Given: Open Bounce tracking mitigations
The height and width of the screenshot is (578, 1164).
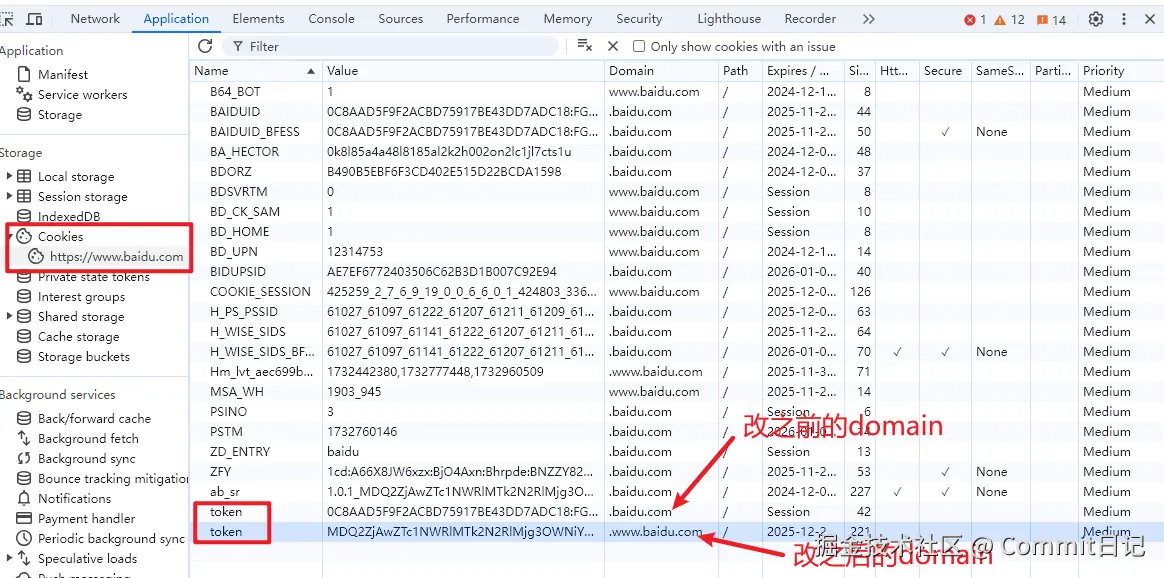Looking at the screenshot, I should tap(112, 479).
